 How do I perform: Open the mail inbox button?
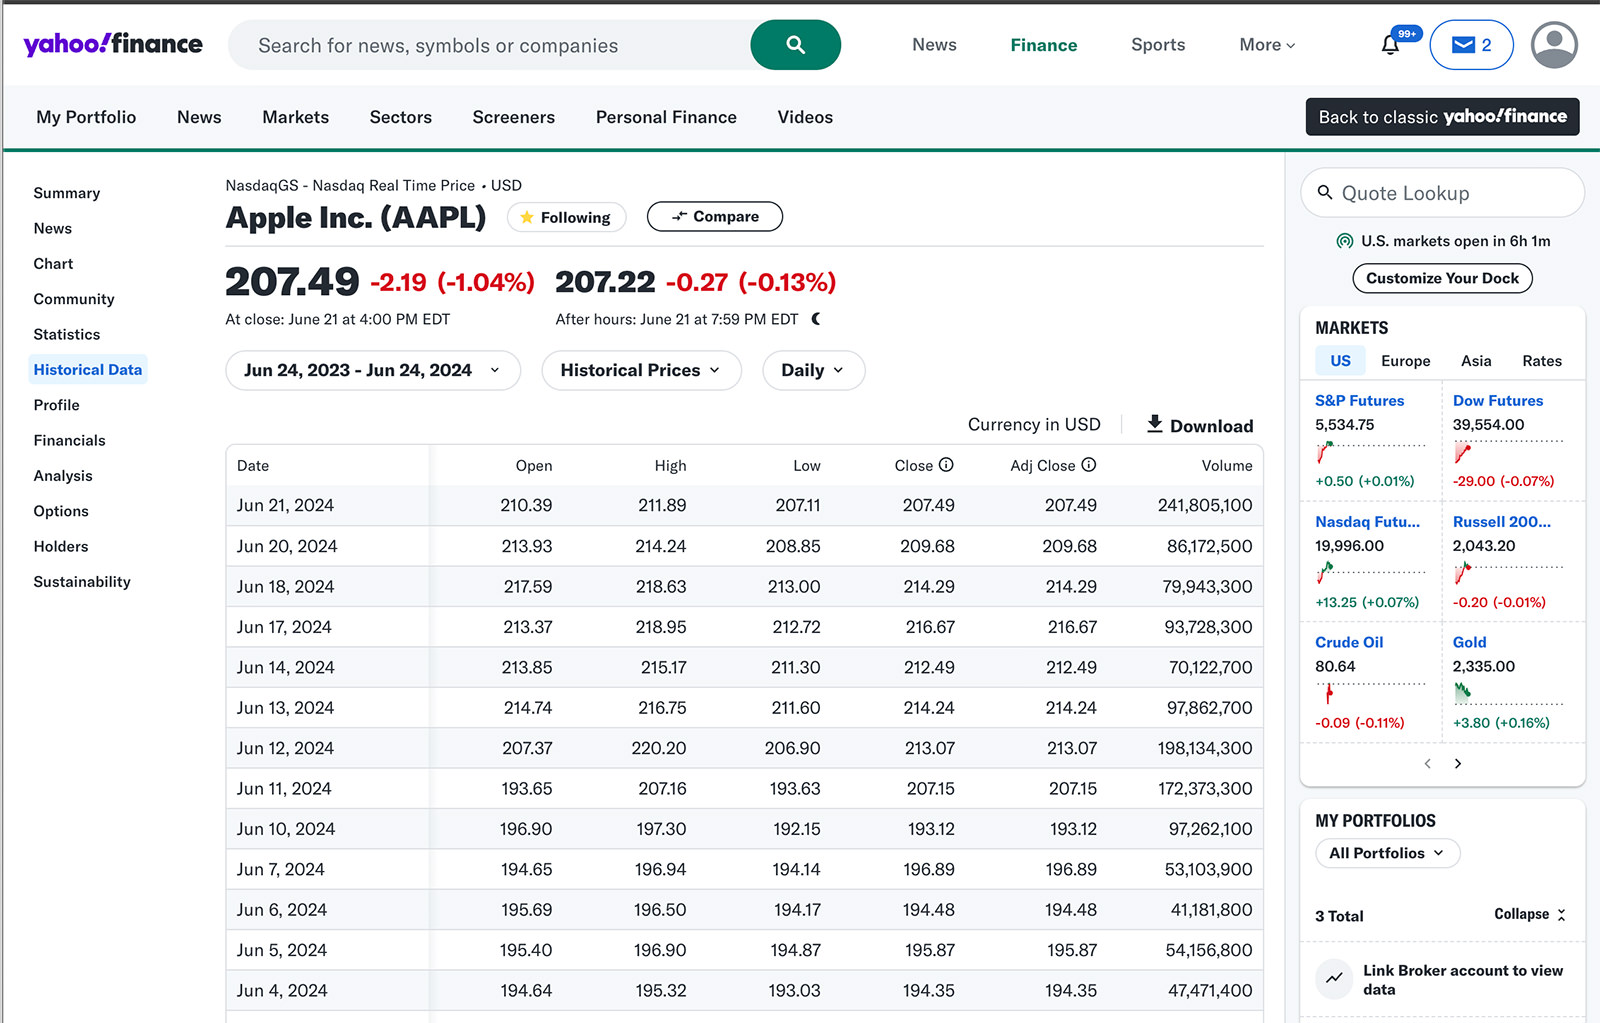click(x=1471, y=45)
